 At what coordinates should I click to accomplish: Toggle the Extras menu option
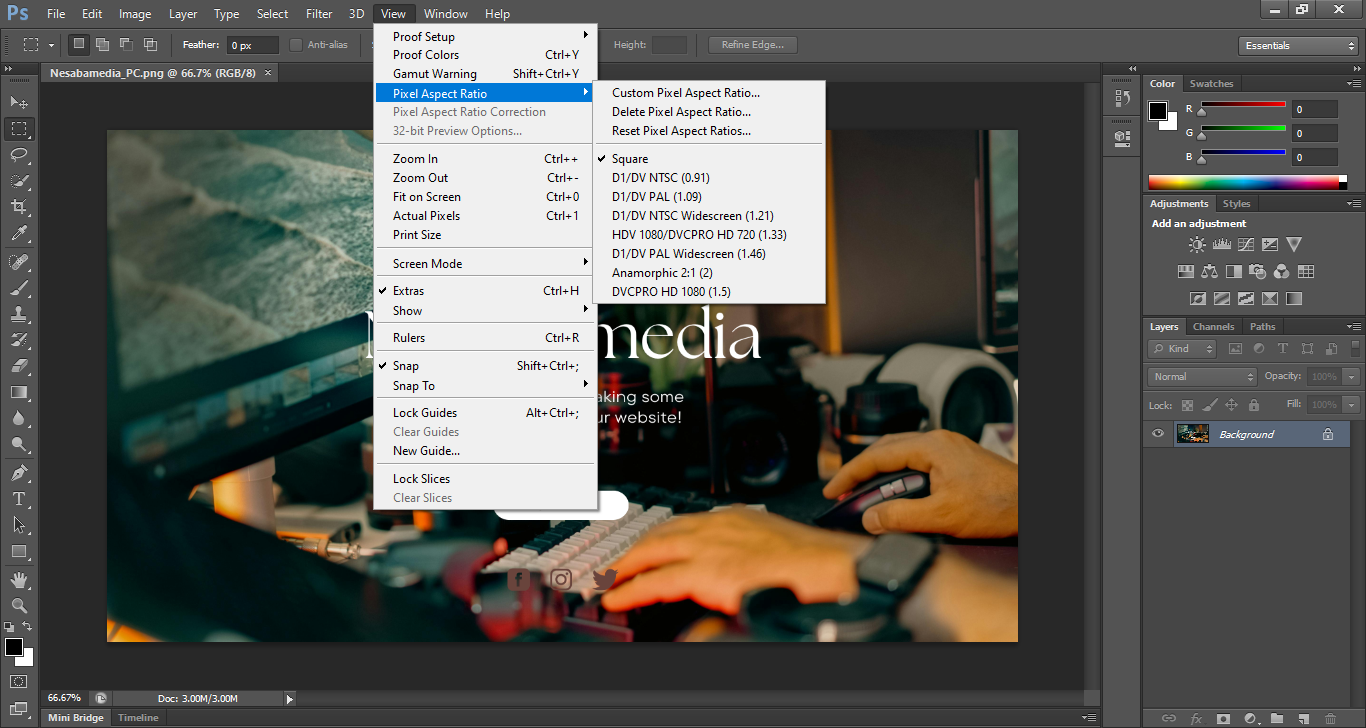point(408,291)
